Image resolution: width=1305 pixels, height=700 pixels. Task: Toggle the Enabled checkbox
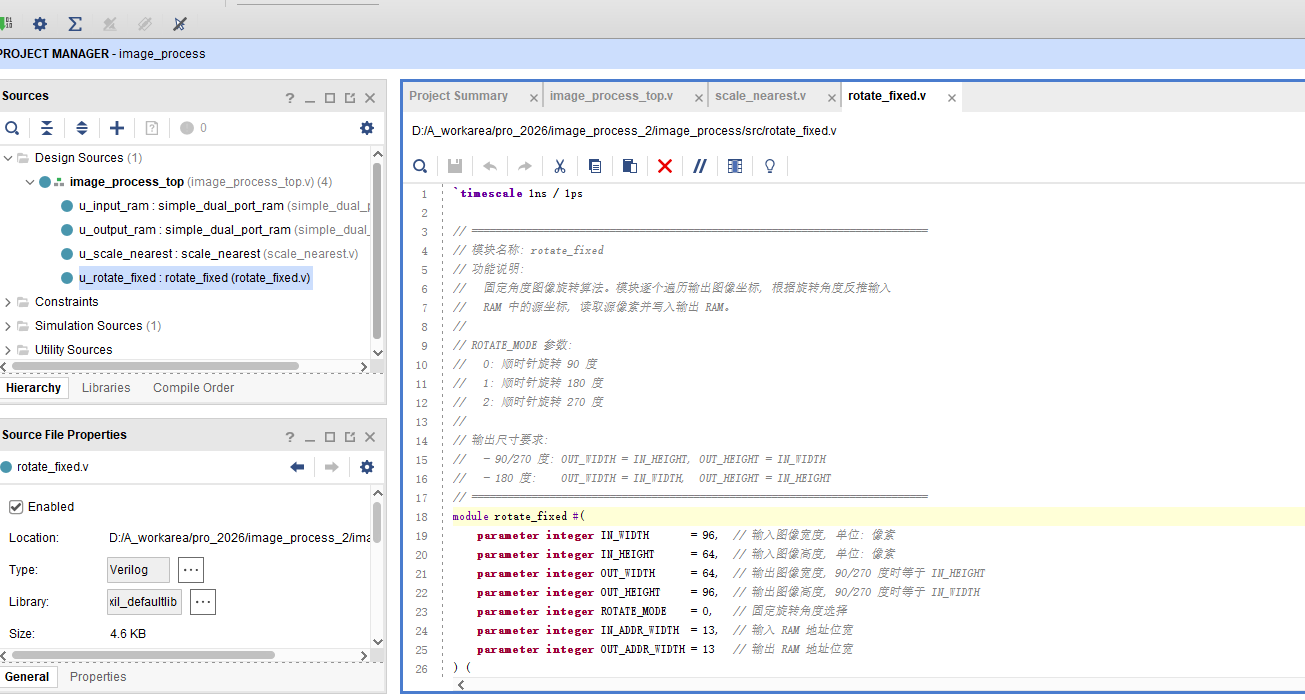(16, 507)
